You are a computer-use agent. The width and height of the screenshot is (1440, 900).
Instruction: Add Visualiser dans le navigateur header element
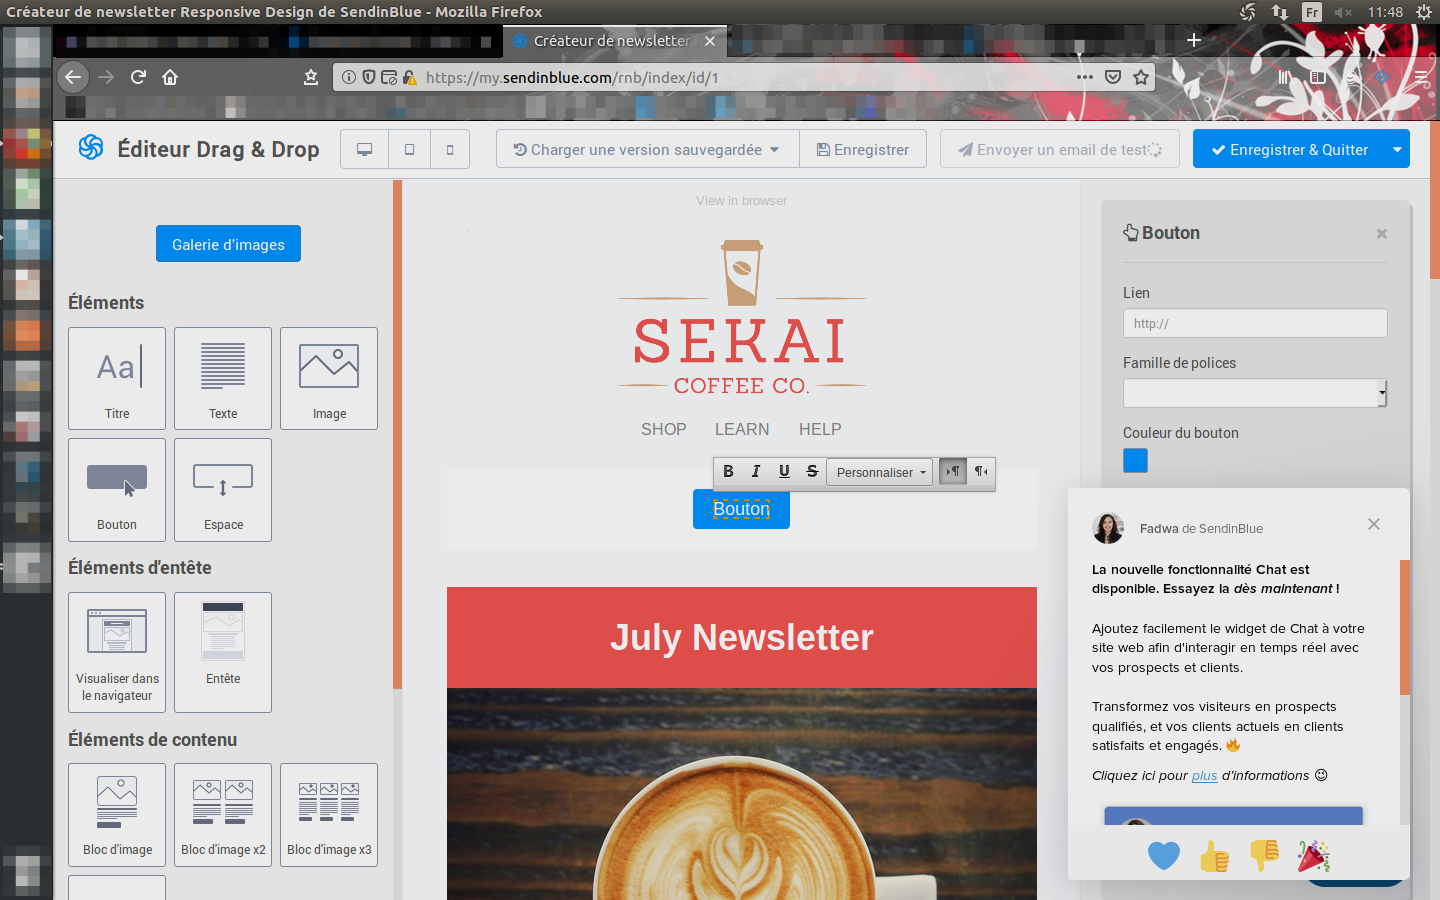click(x=117, y=652)
